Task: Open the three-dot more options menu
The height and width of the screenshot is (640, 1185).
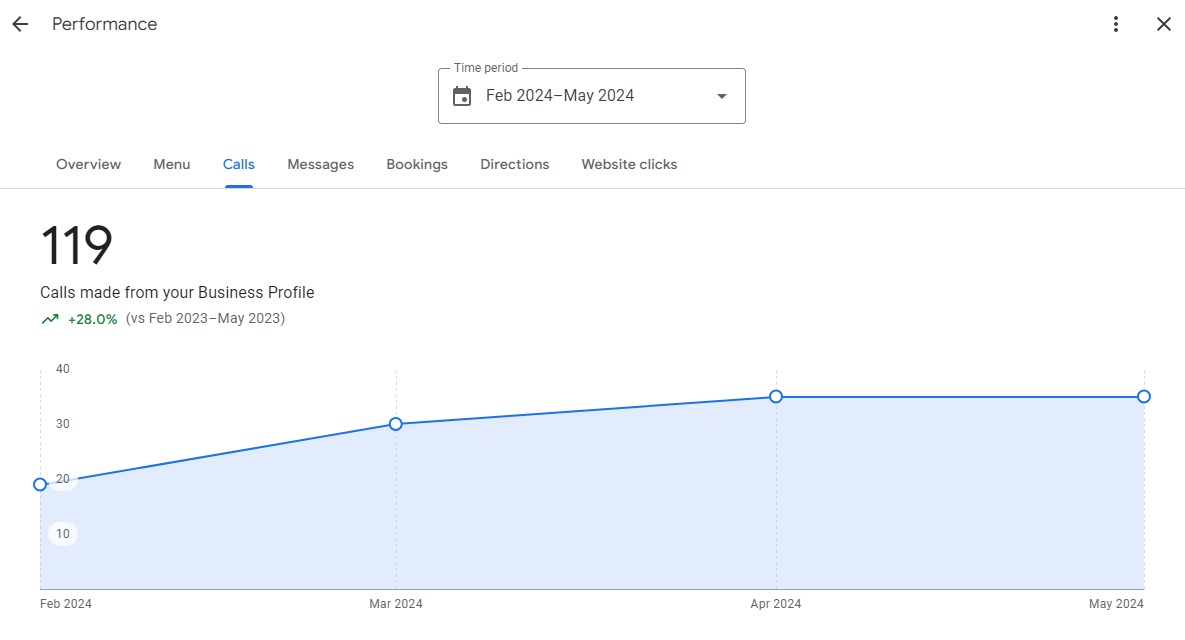Action: click(x=1115, y=24)
